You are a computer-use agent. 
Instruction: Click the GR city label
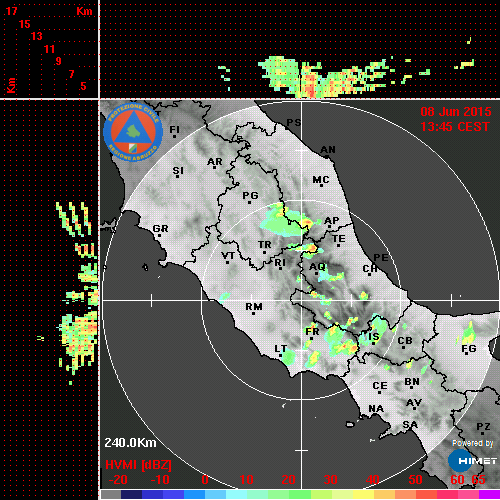click(x=160, y=229)
